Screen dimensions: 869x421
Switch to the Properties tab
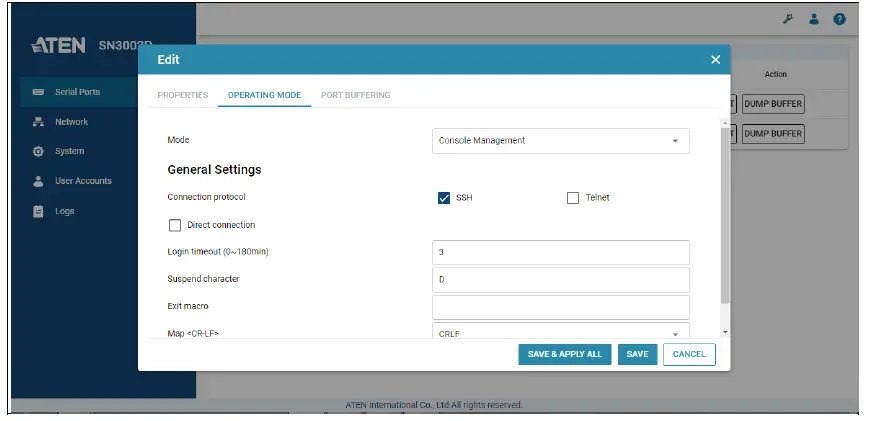(x=183, y=95)
